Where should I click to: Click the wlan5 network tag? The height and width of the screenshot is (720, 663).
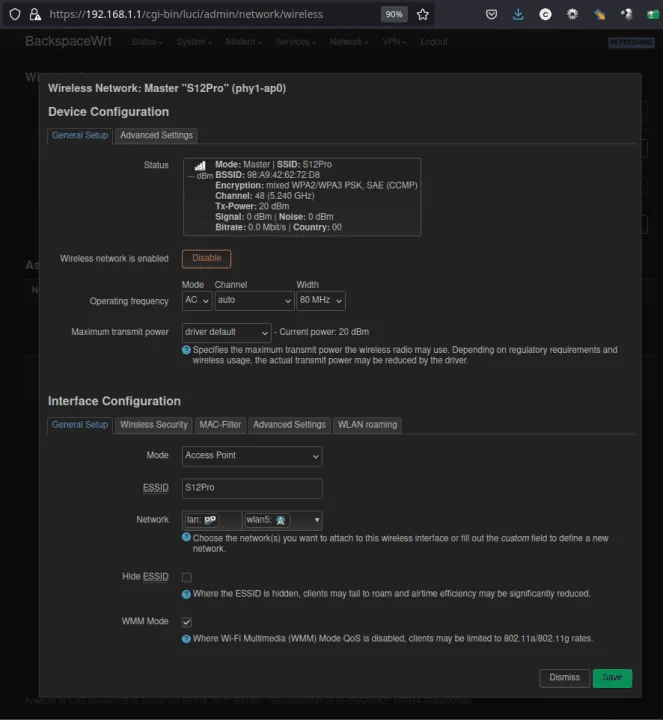click(266, 520)
